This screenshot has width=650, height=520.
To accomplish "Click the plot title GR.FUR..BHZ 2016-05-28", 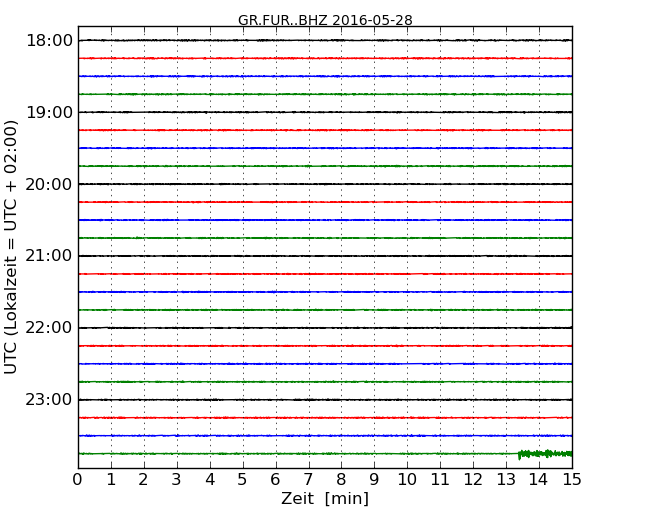I will click(325, 20).
